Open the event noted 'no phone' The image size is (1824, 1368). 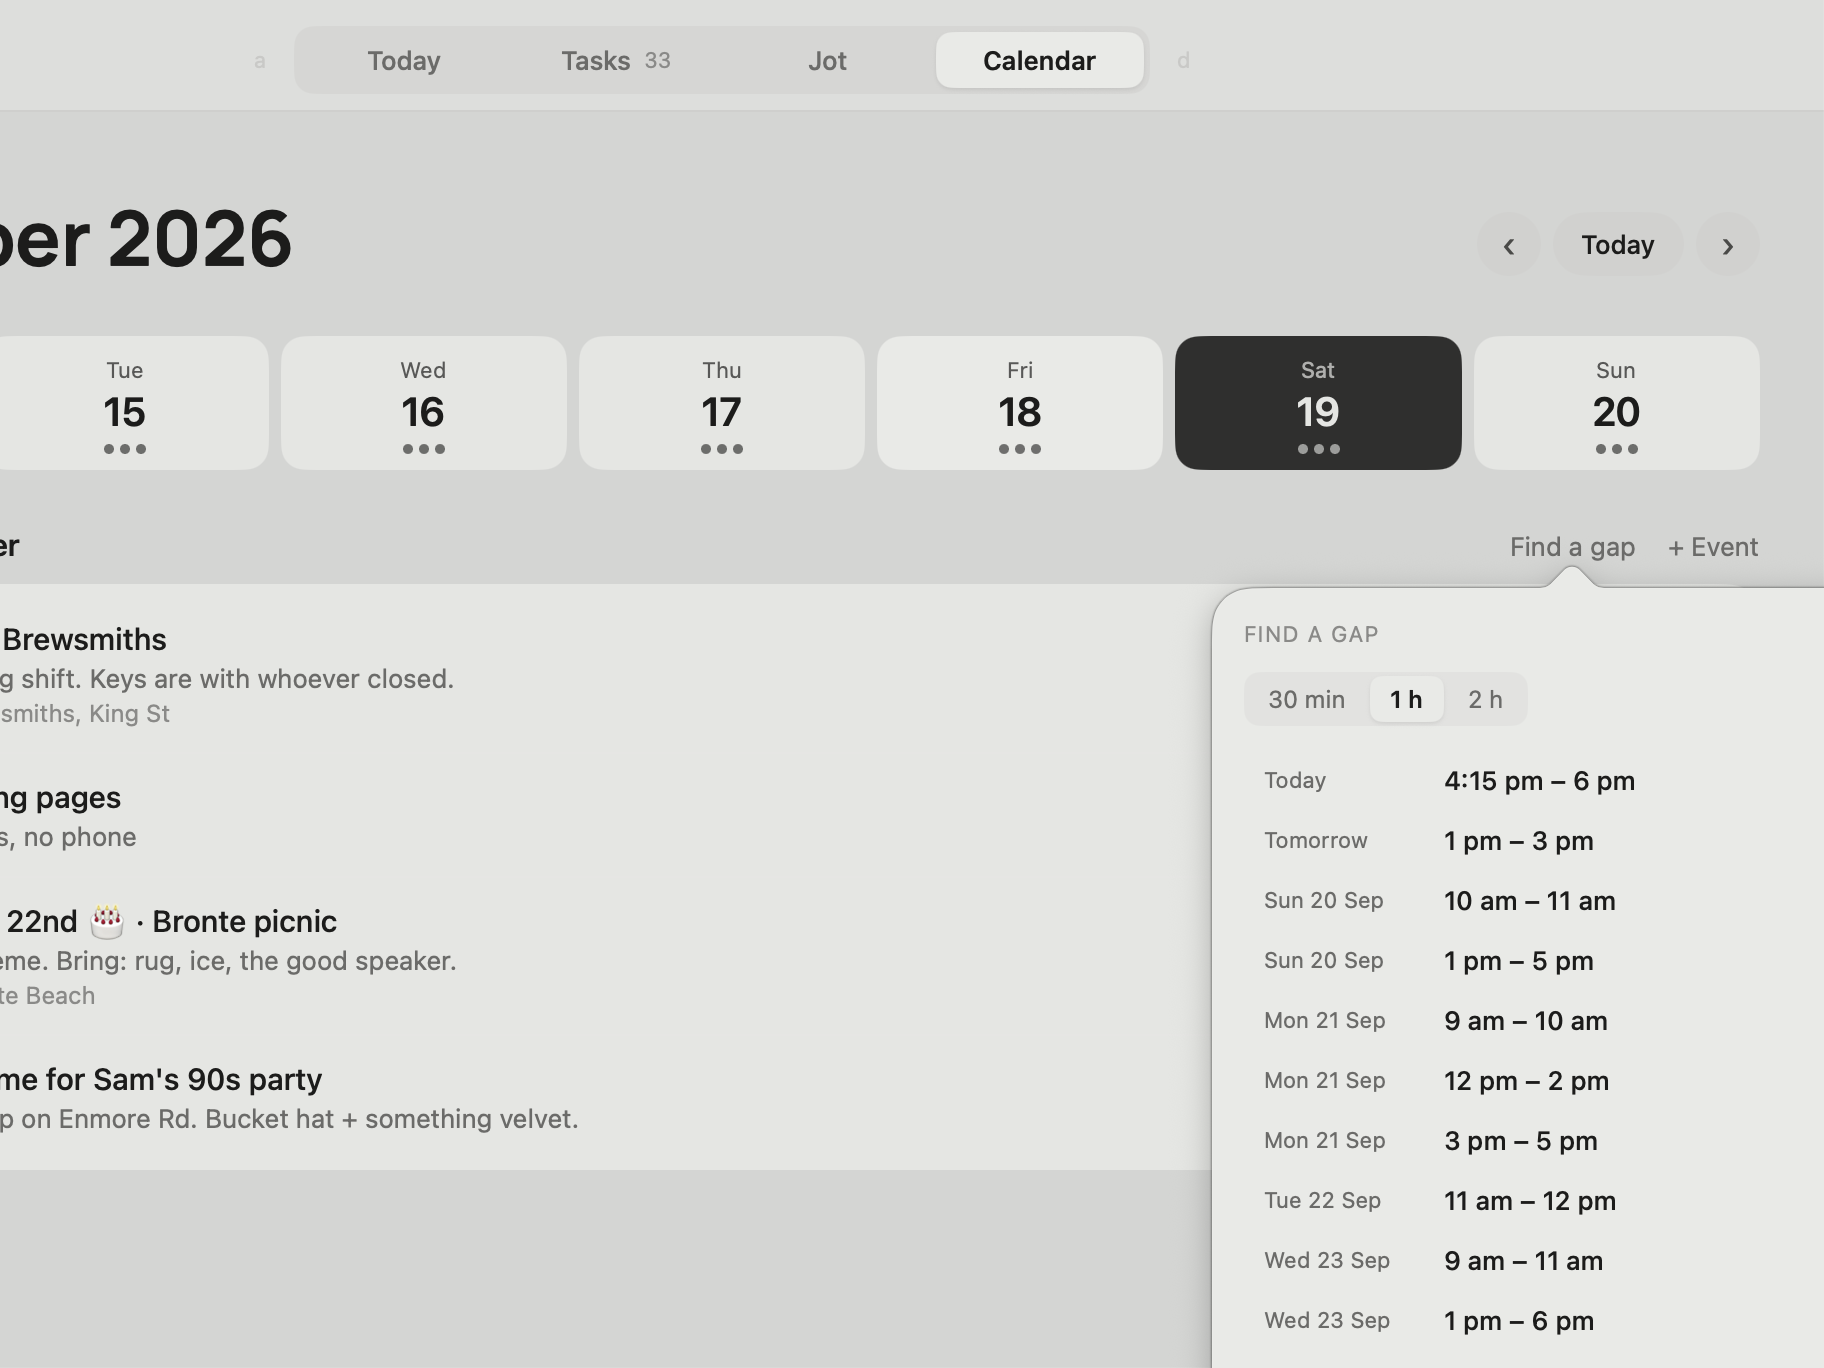(605, 816)
